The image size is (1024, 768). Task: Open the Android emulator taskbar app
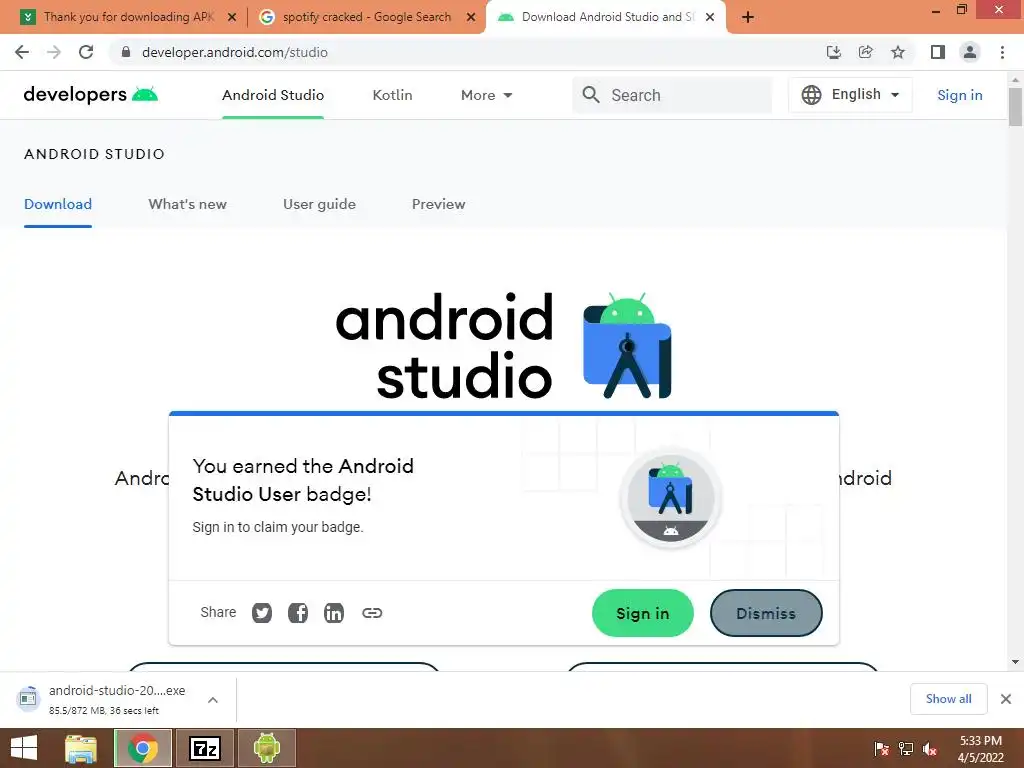pos(266,748)
